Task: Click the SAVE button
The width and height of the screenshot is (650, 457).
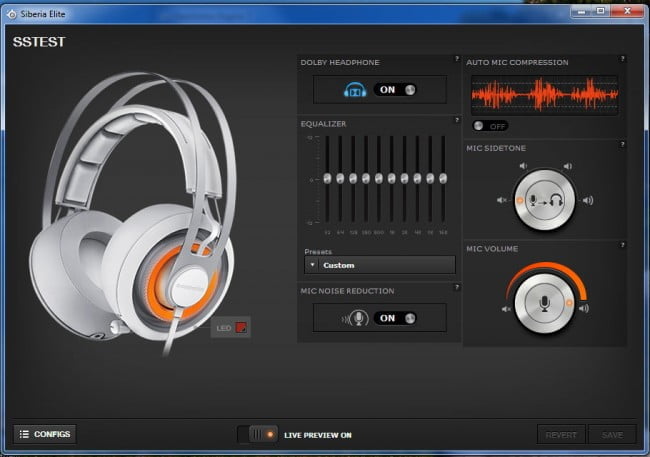Action: 612,435
